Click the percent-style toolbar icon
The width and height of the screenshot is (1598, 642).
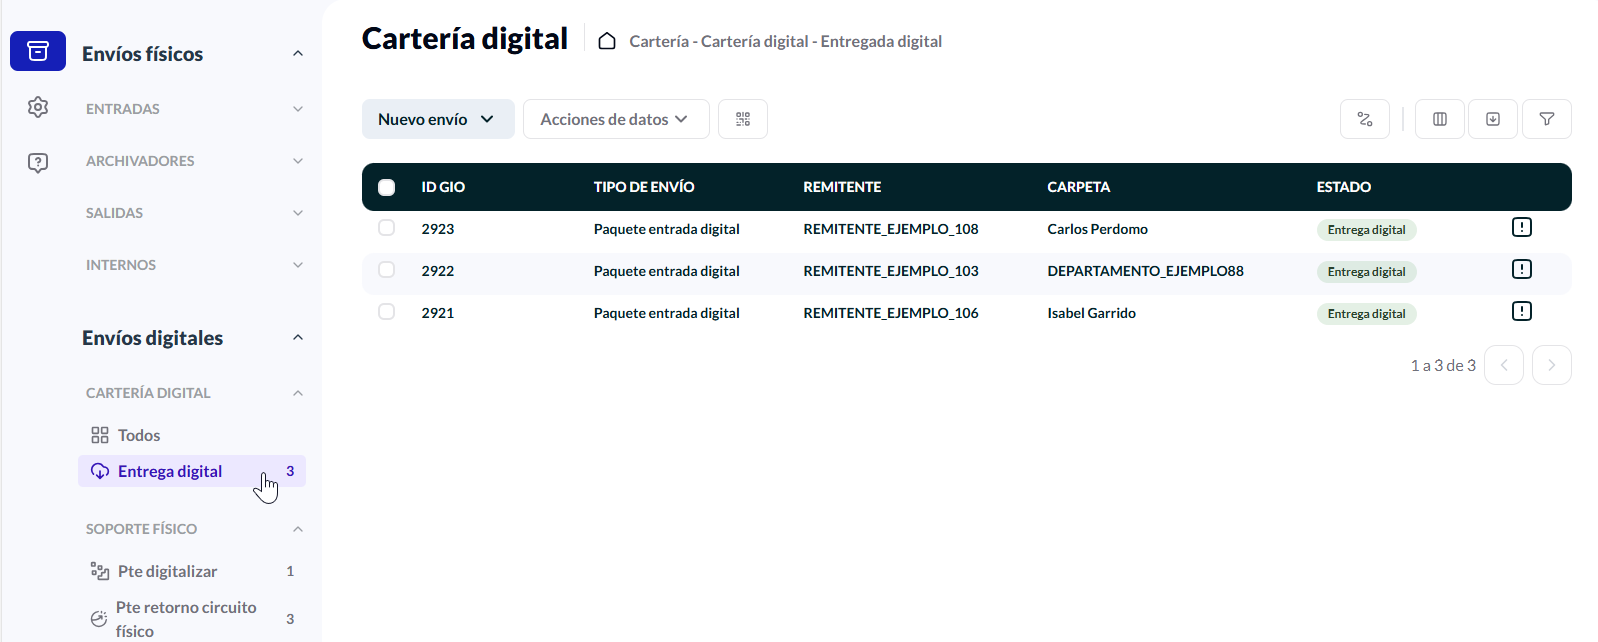(1365, 119)
